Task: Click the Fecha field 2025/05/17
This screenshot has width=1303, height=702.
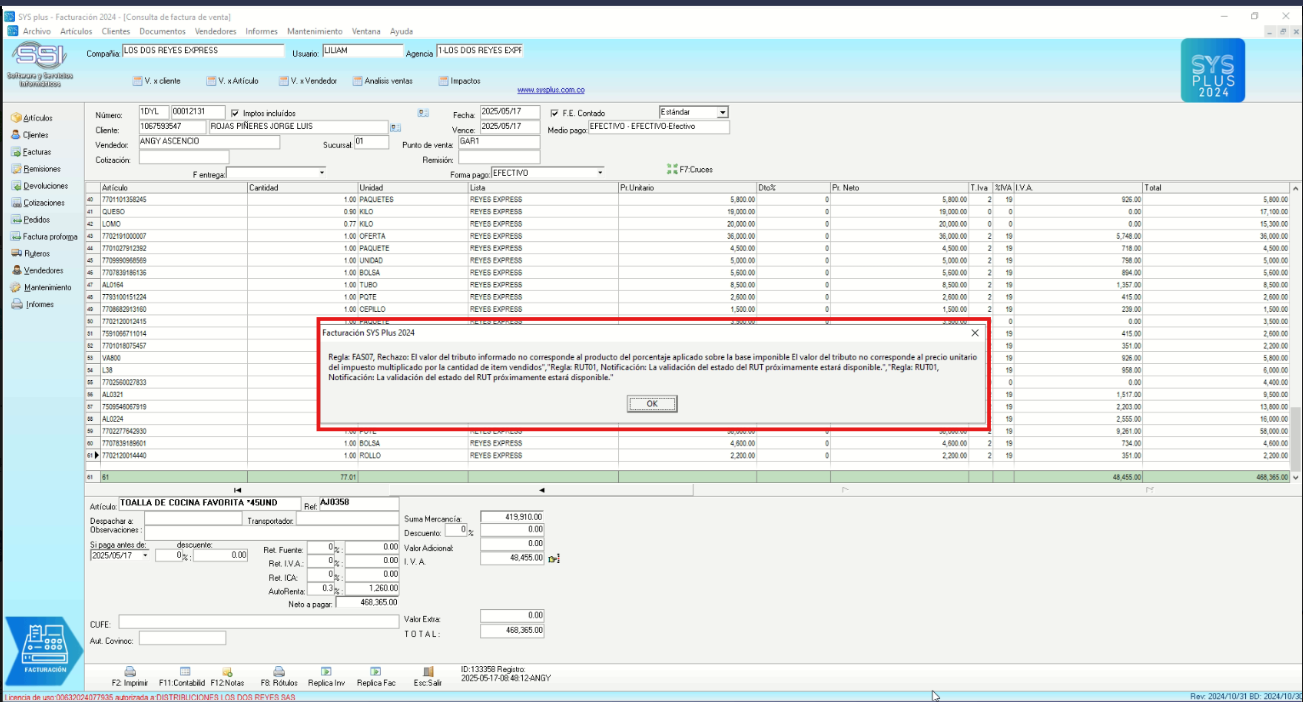Action: (x=509, y=112)
